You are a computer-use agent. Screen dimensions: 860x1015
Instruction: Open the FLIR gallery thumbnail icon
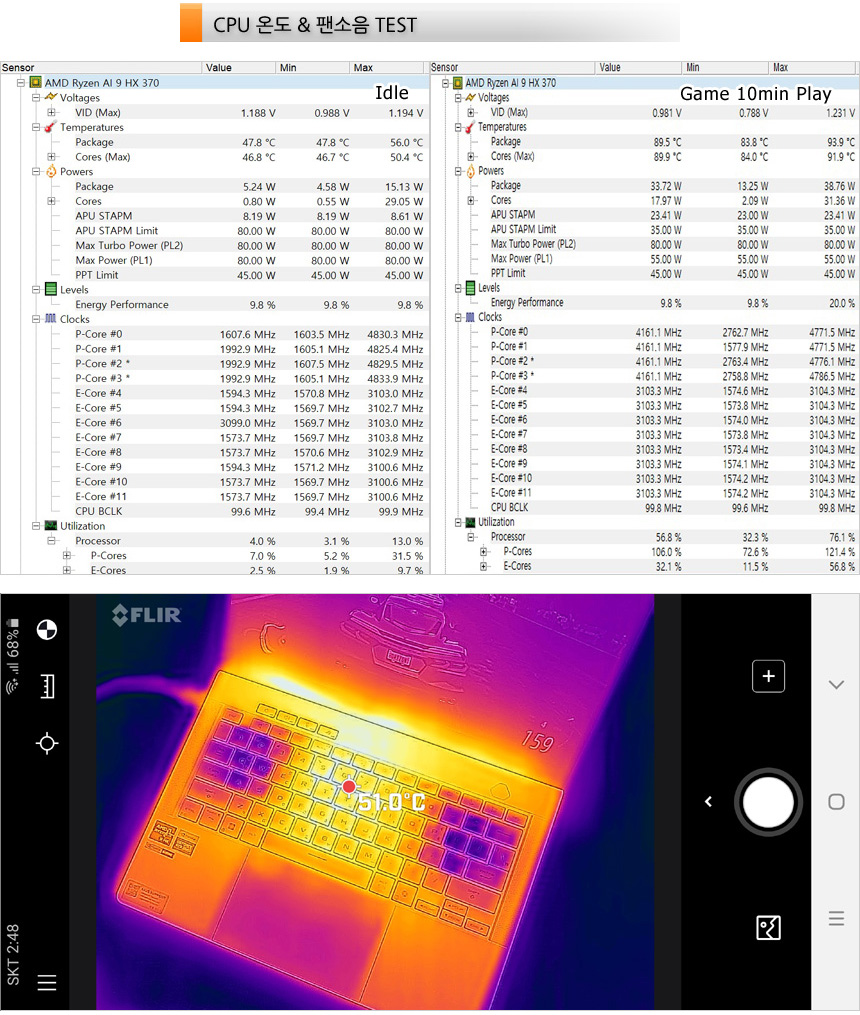click(x=768, y=928)
